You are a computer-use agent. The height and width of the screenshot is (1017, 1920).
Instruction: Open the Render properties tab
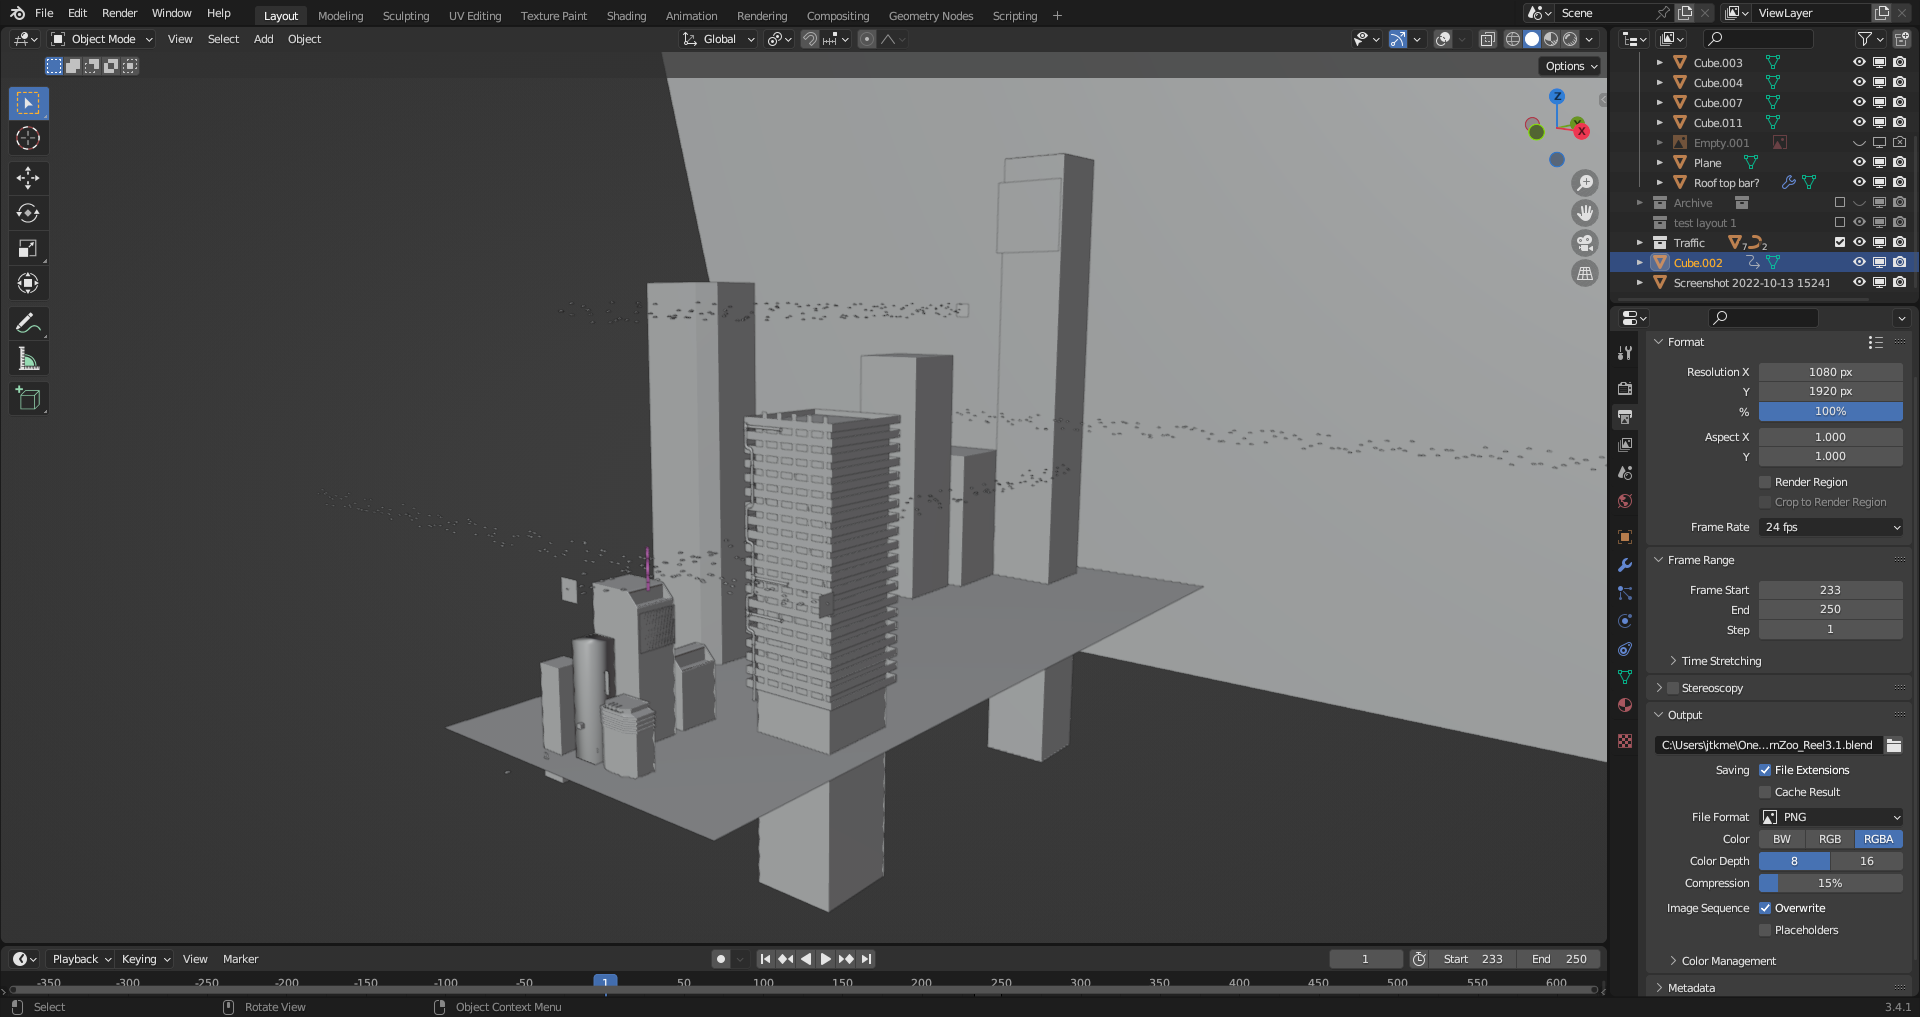click(1625, 388)
